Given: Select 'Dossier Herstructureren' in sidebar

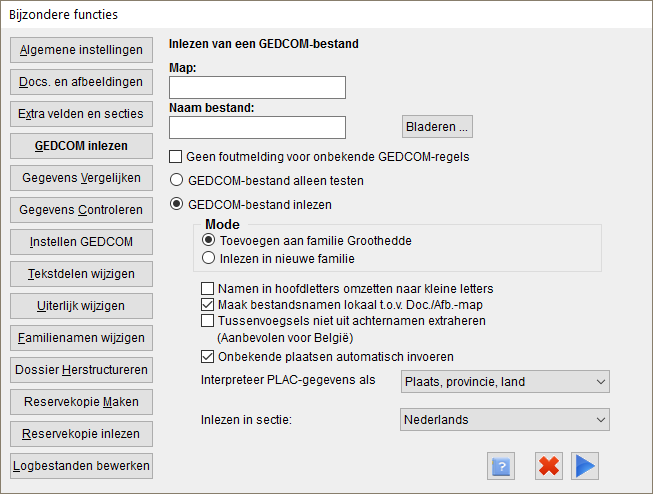Looking at the screenshot, I should pyautogui.click(x=81, y=370).
